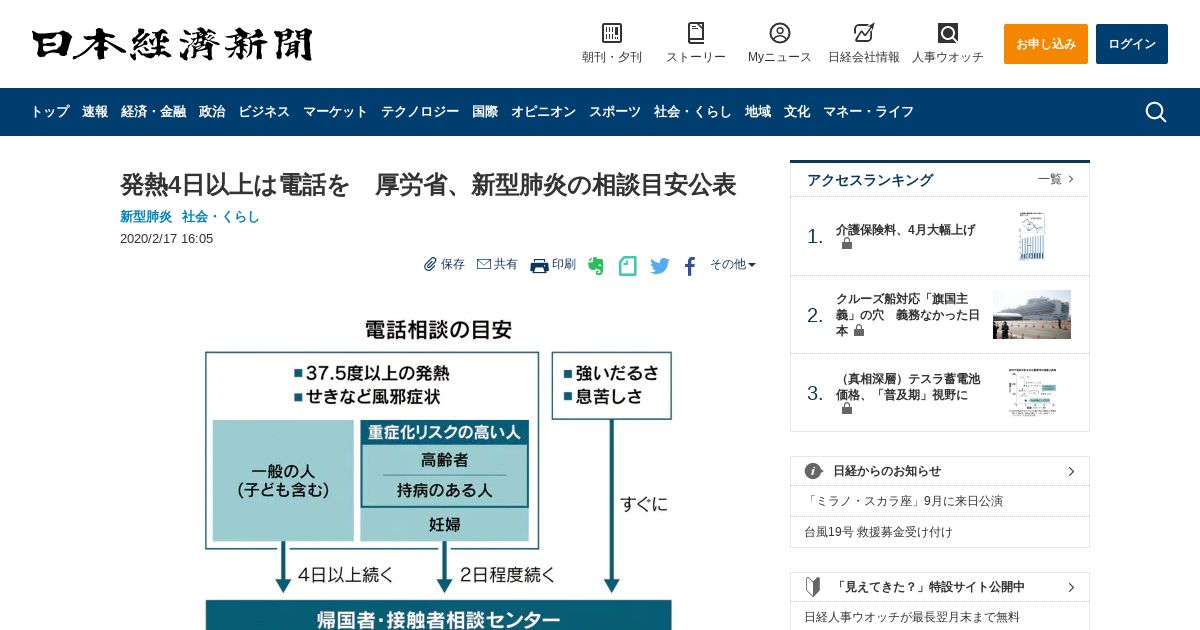The height and width of the screenshot is (630, 1200).
Task: Open the 国際 section
Action: 485,112
